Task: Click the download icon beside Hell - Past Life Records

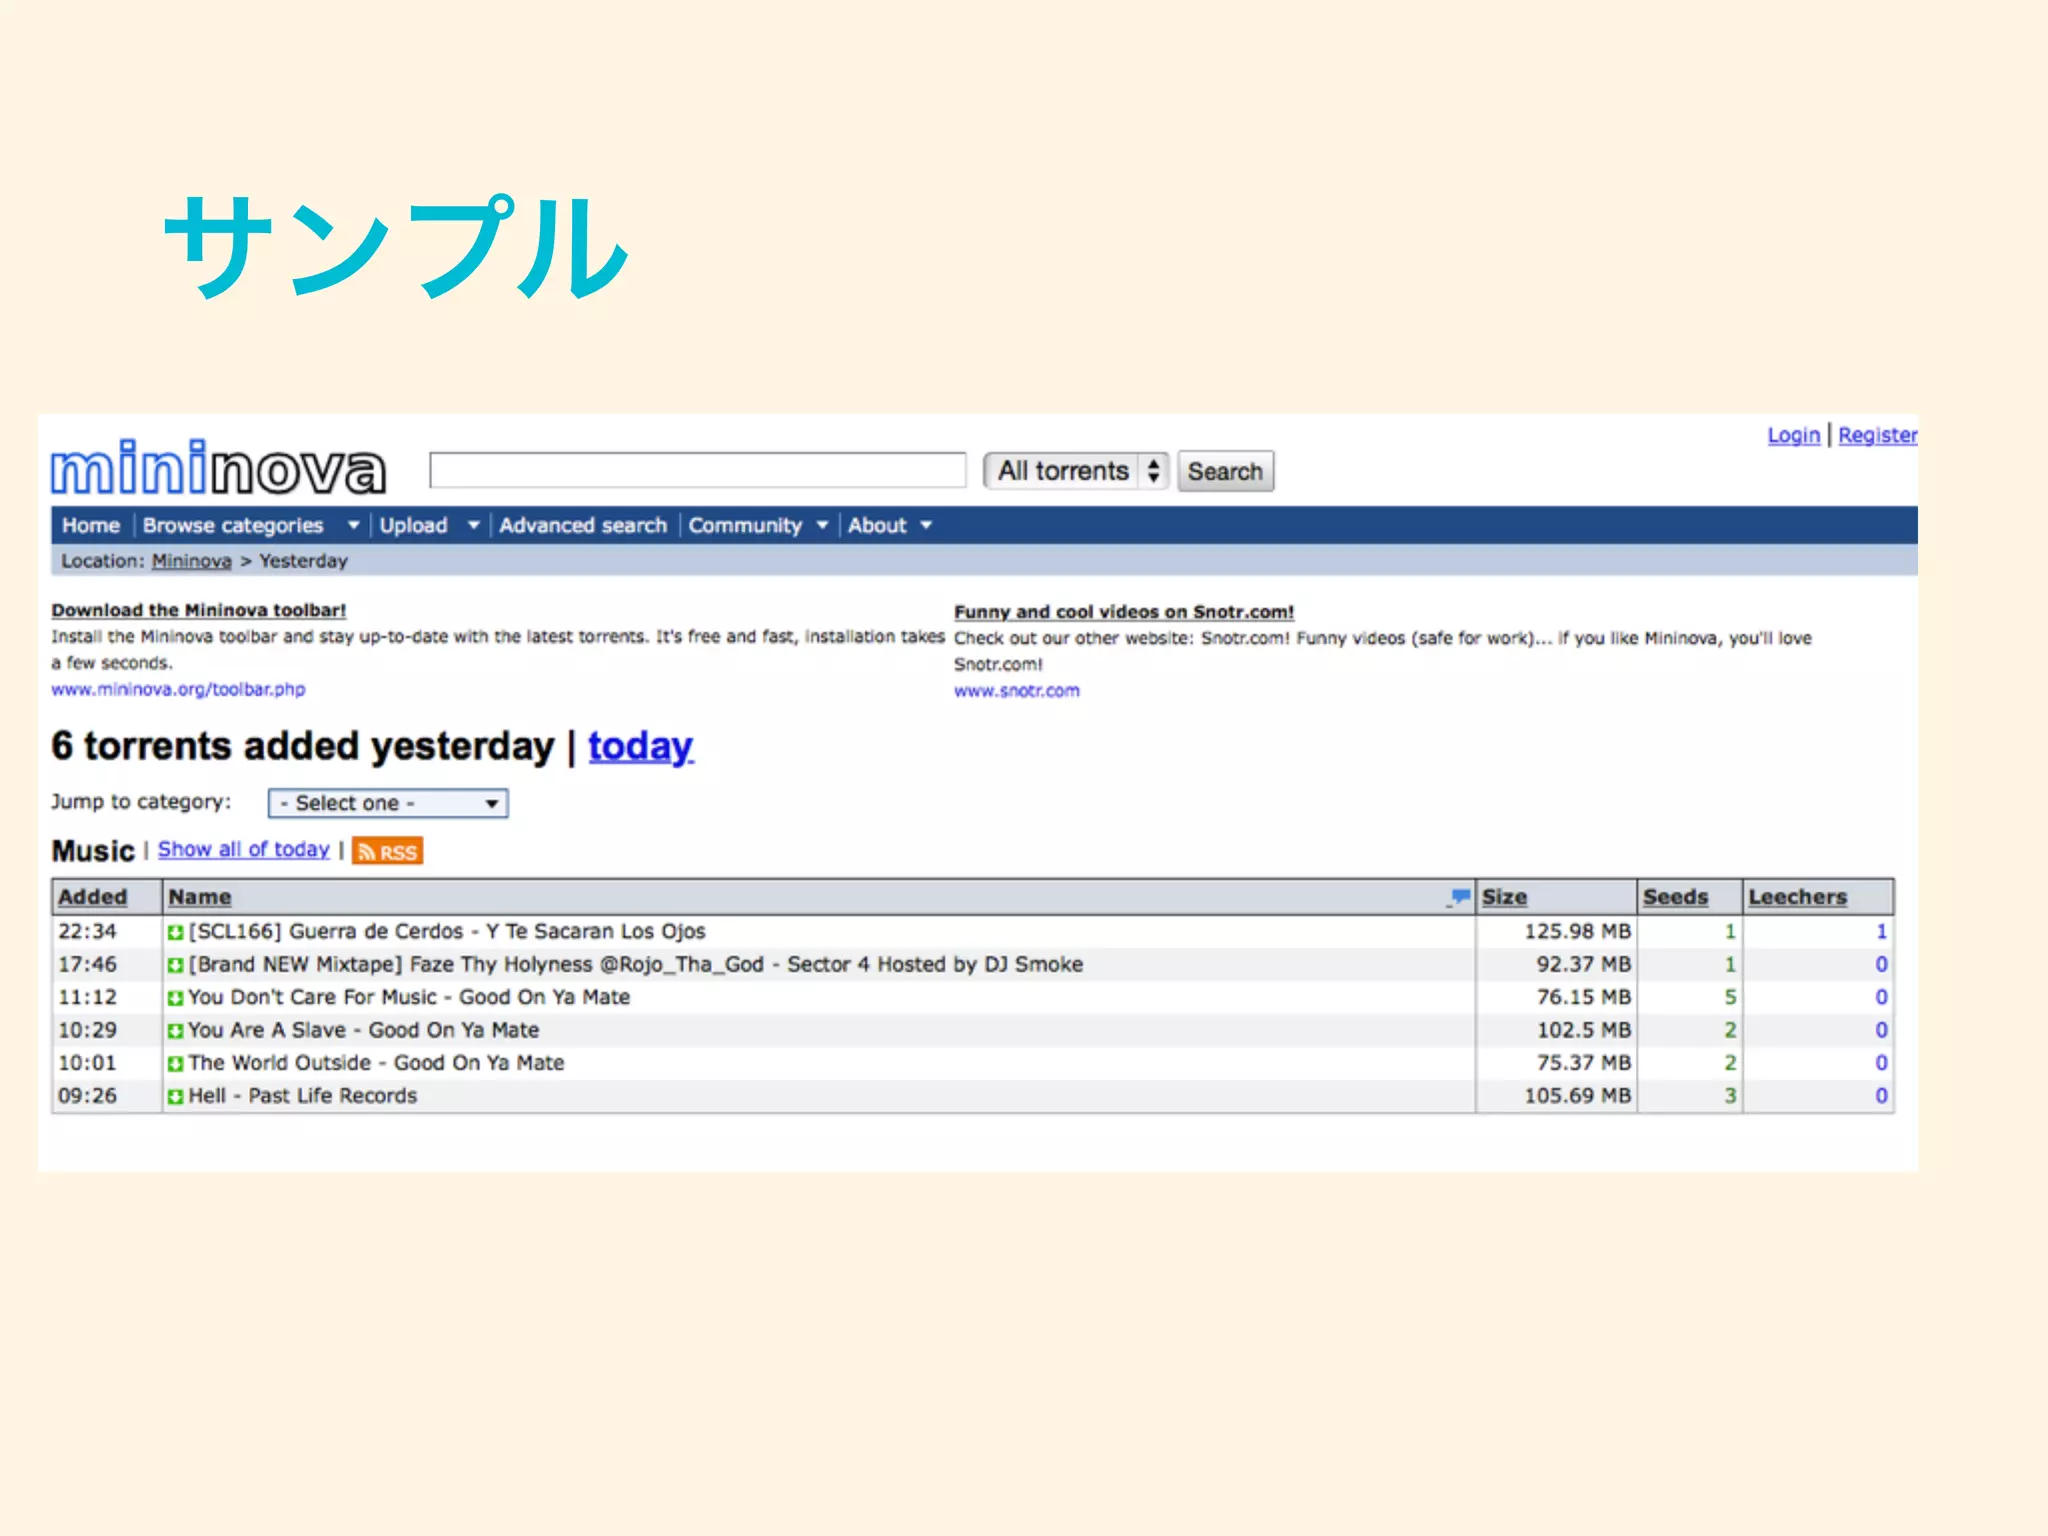Action: pos(175,1097)
